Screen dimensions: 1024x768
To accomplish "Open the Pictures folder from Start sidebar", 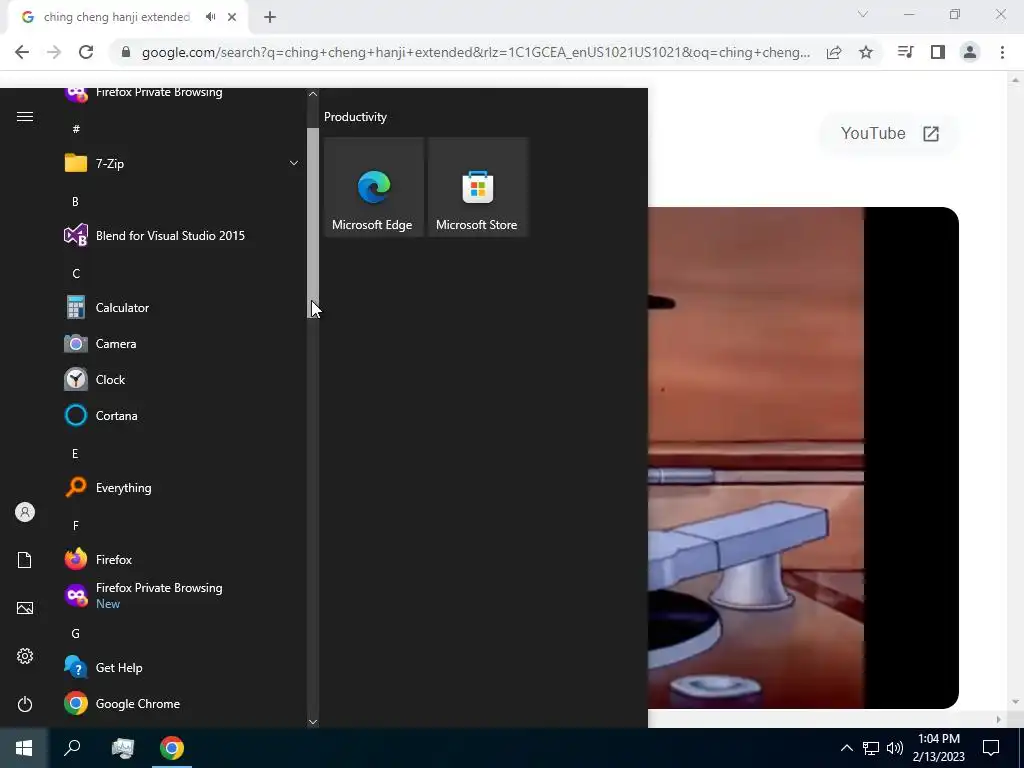I will pos(25,608).
